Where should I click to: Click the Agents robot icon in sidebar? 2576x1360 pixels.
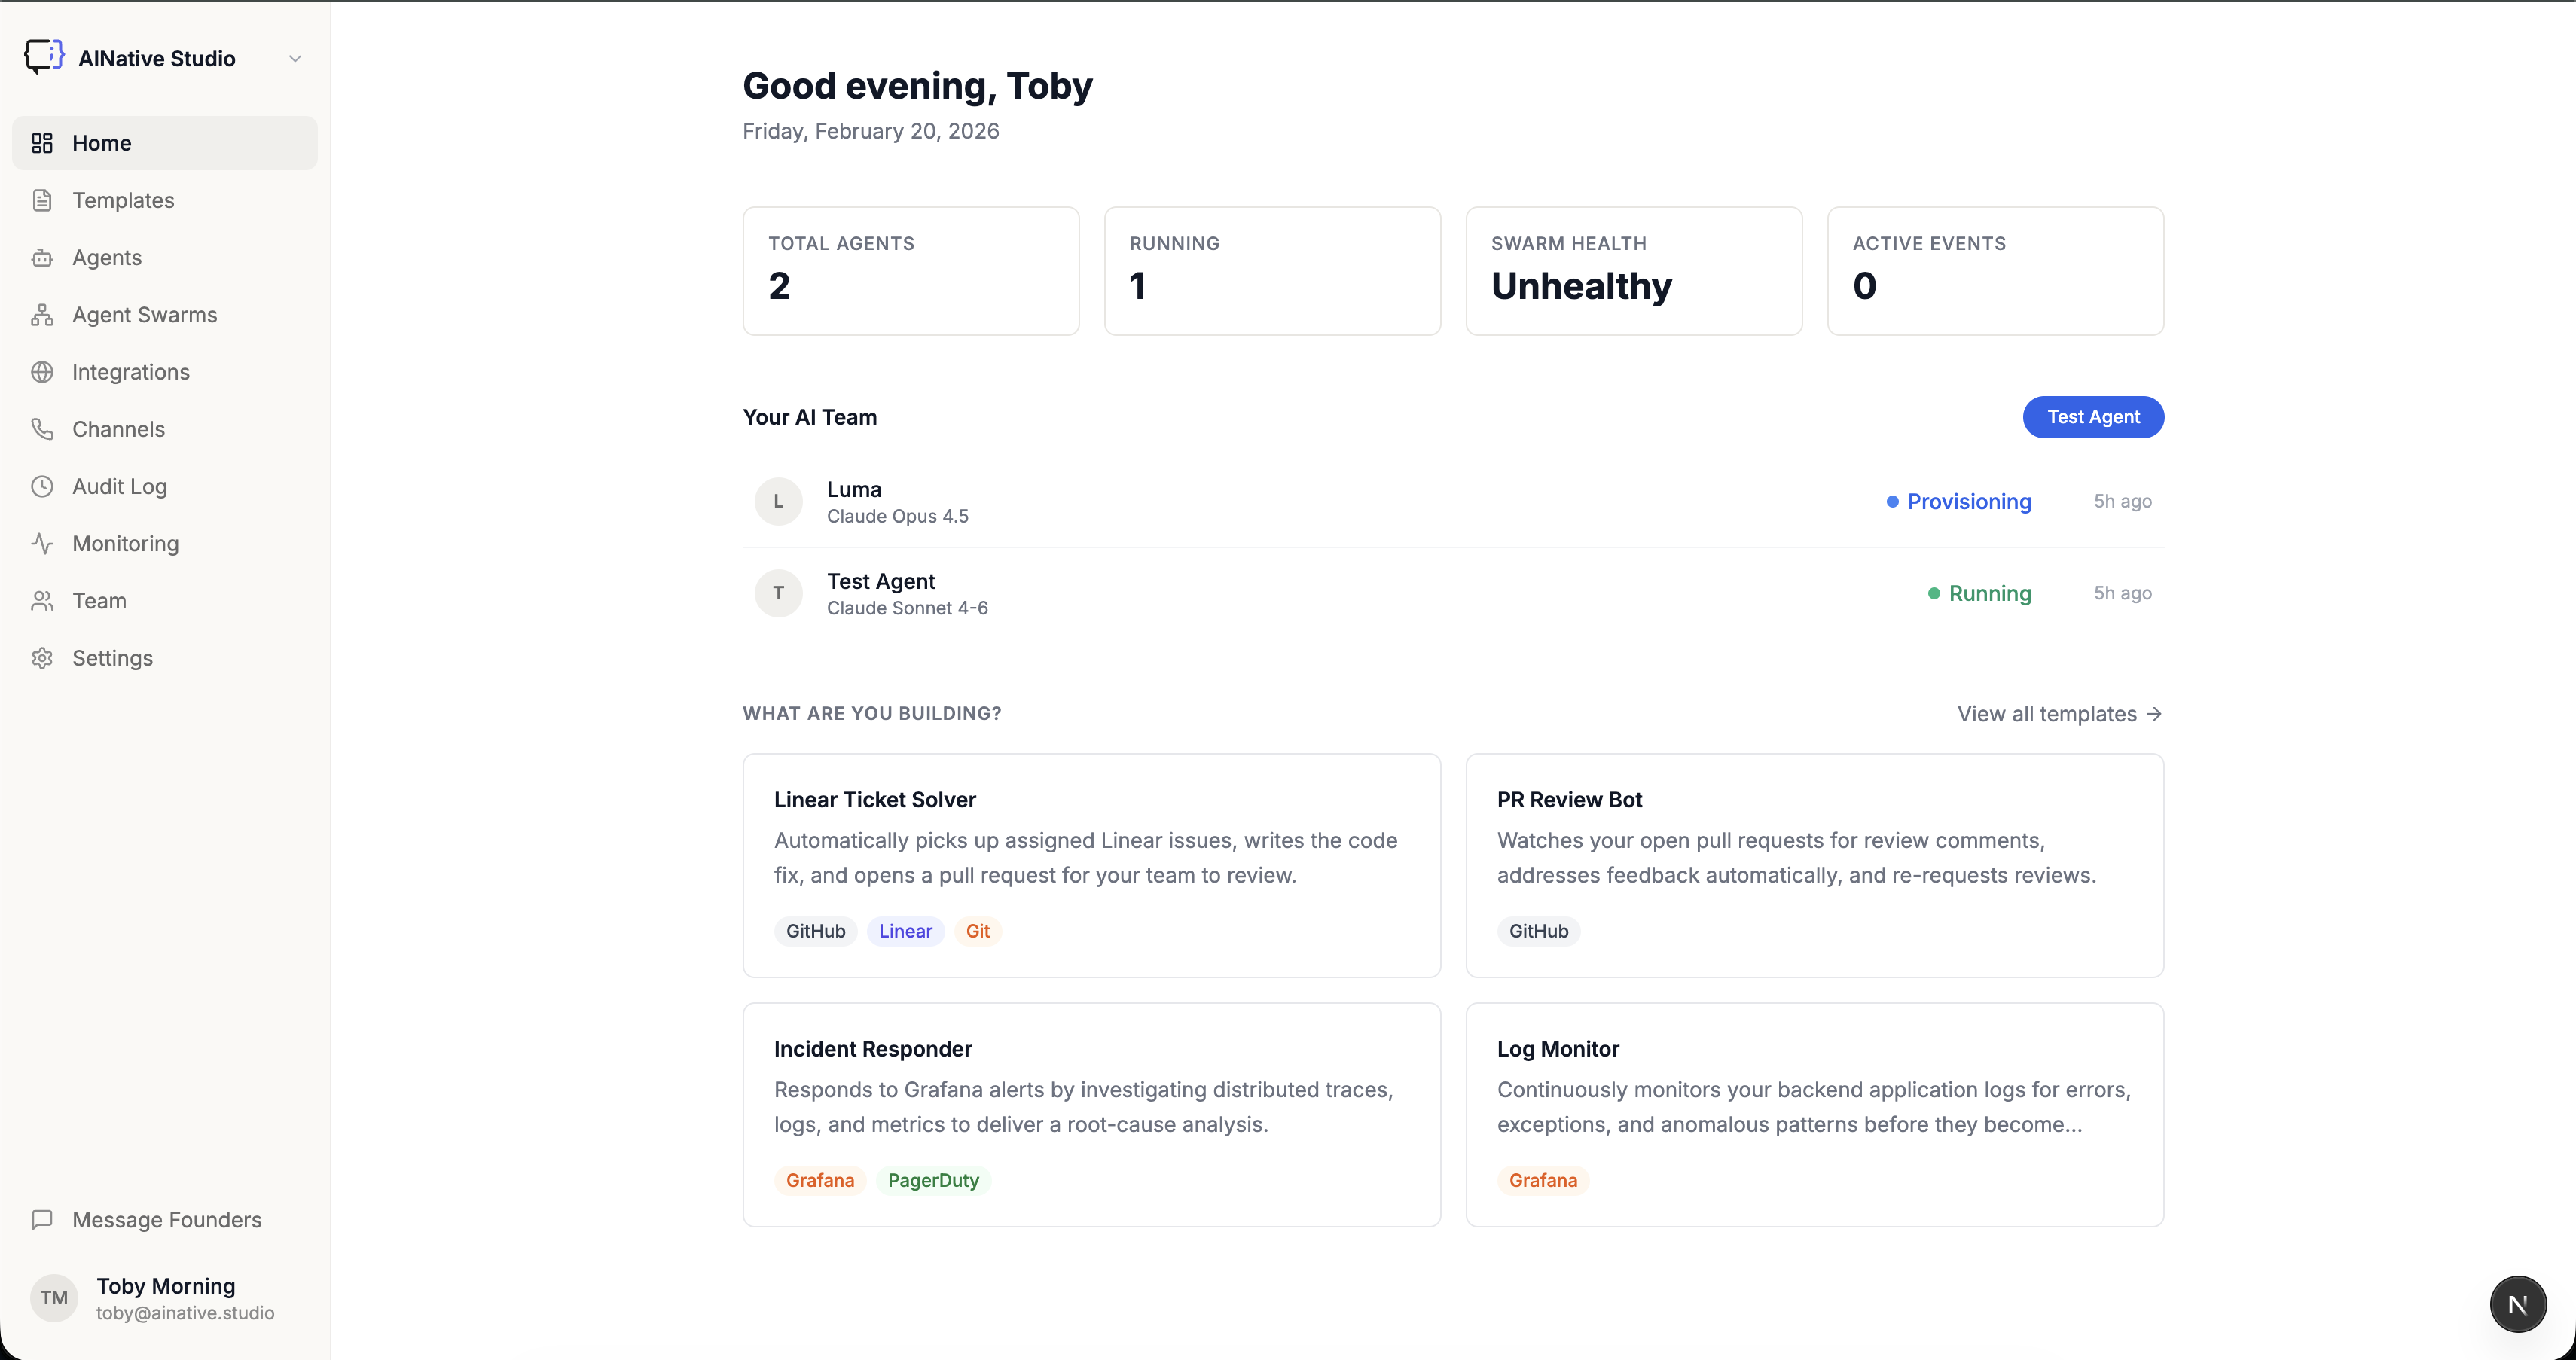click(x=42, y=258)
